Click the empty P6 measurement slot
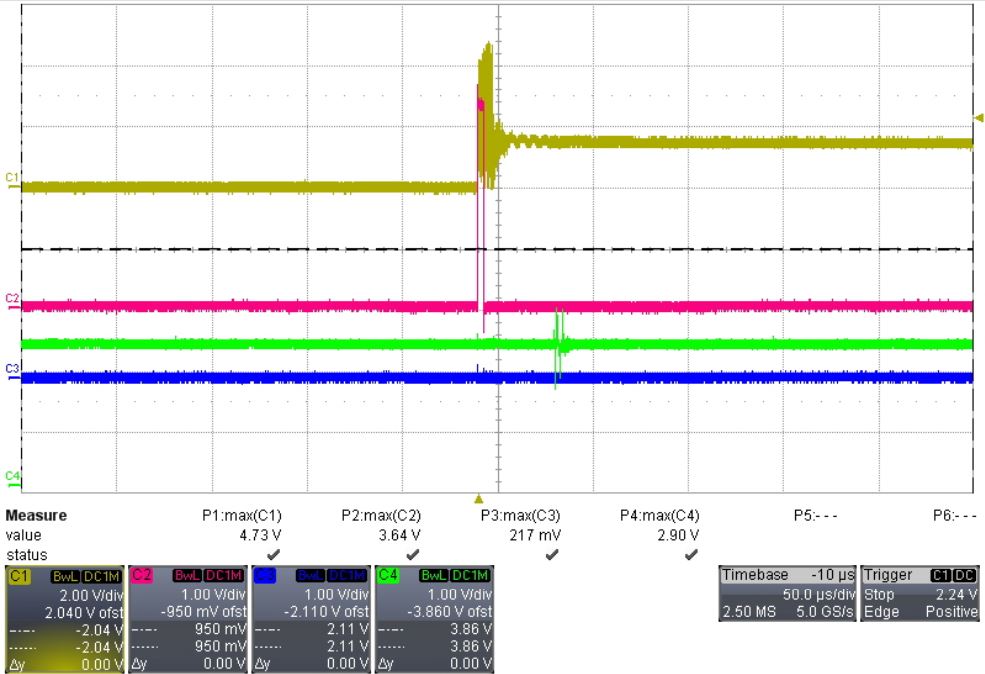Viewport: 985px width, 674px height. (955, 516)
